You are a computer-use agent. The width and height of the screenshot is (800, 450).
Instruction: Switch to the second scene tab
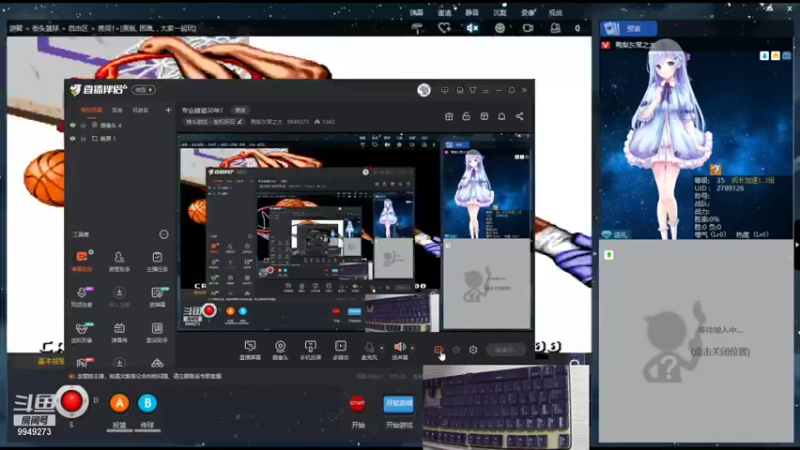pos(117,110)
